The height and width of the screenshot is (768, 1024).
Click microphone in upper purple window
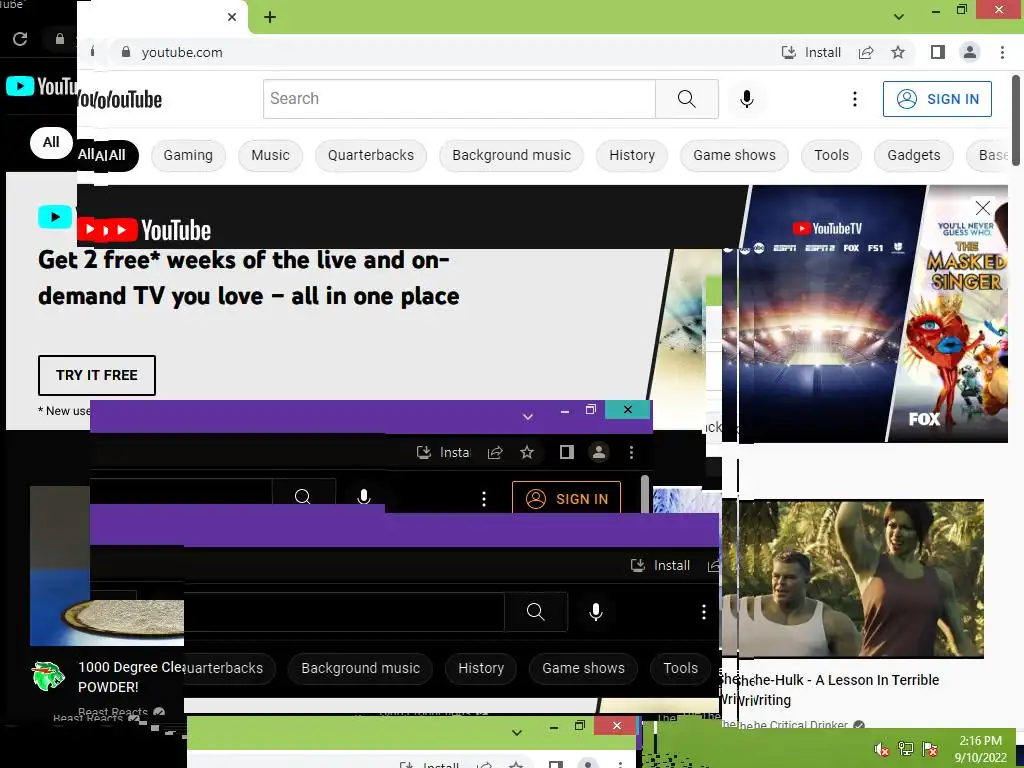pos(364,497)
